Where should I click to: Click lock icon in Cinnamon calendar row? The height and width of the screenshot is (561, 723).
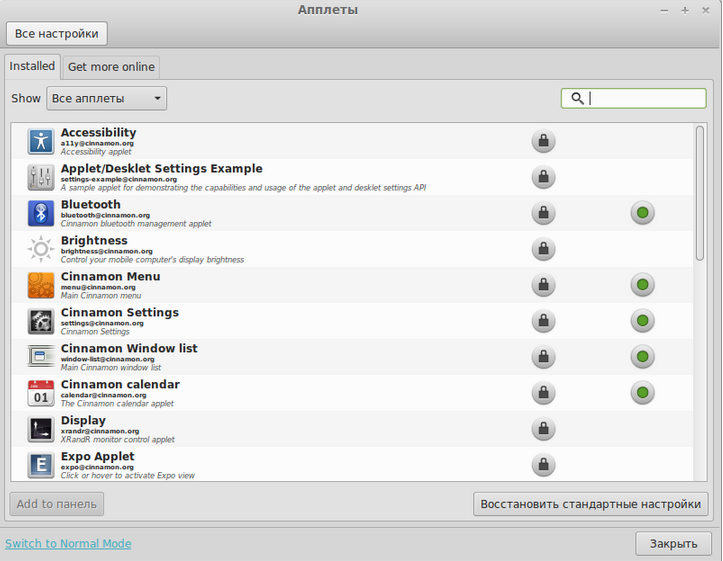[544, 392]
